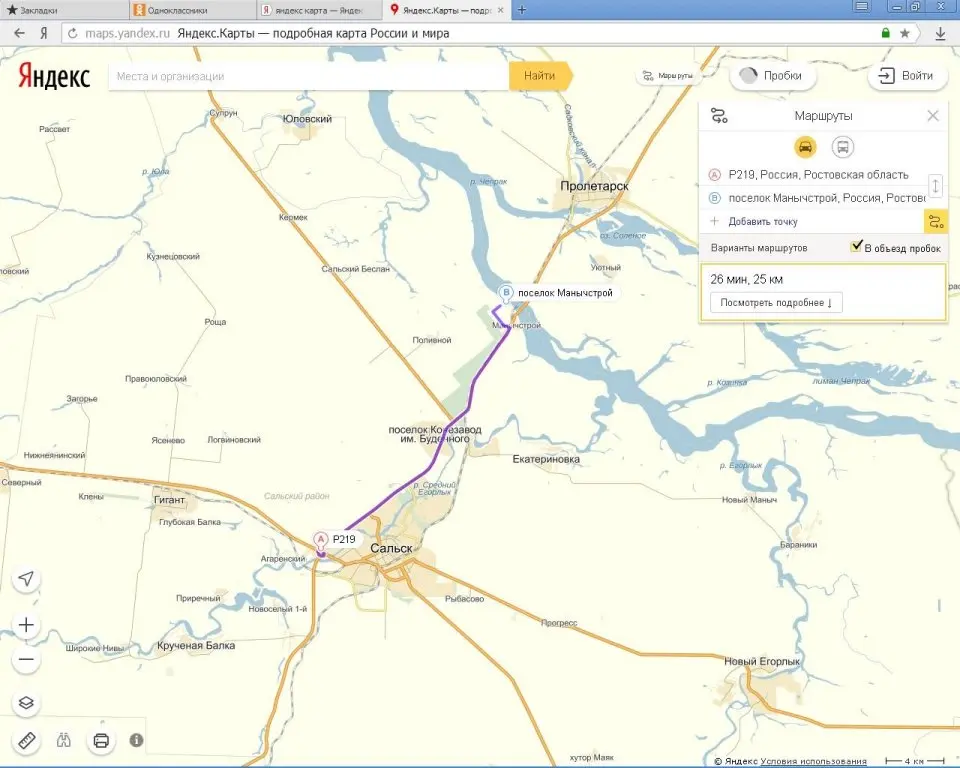Click the Р219 route label bubble
Screen dimensions: 960x768
(x=344, y=540)
